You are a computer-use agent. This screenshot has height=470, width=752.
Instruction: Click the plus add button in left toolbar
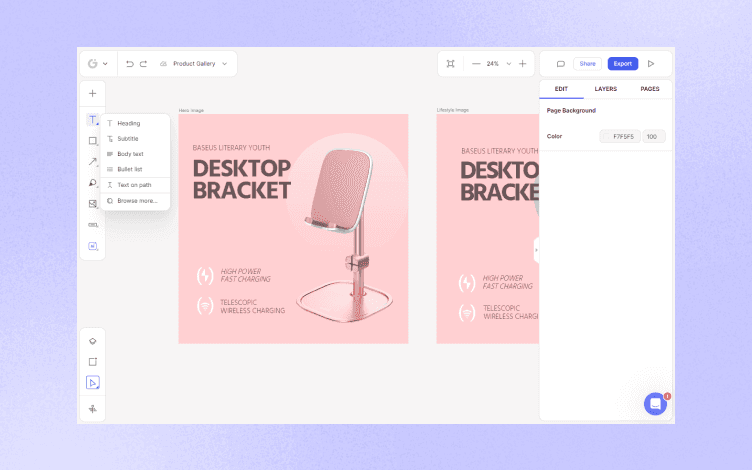[93, 94]
